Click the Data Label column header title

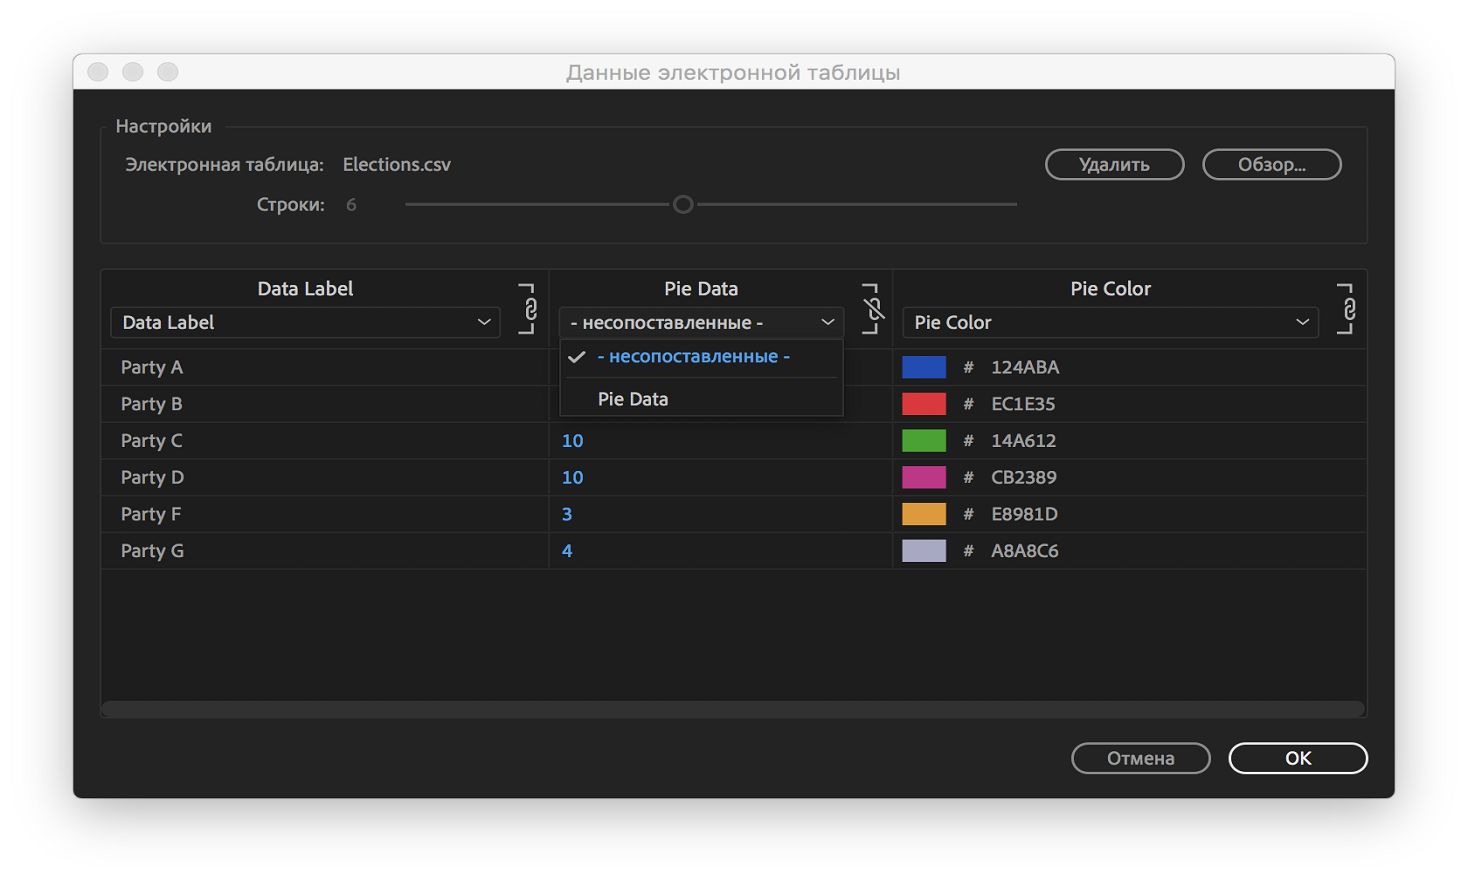(x=305, y=289)
